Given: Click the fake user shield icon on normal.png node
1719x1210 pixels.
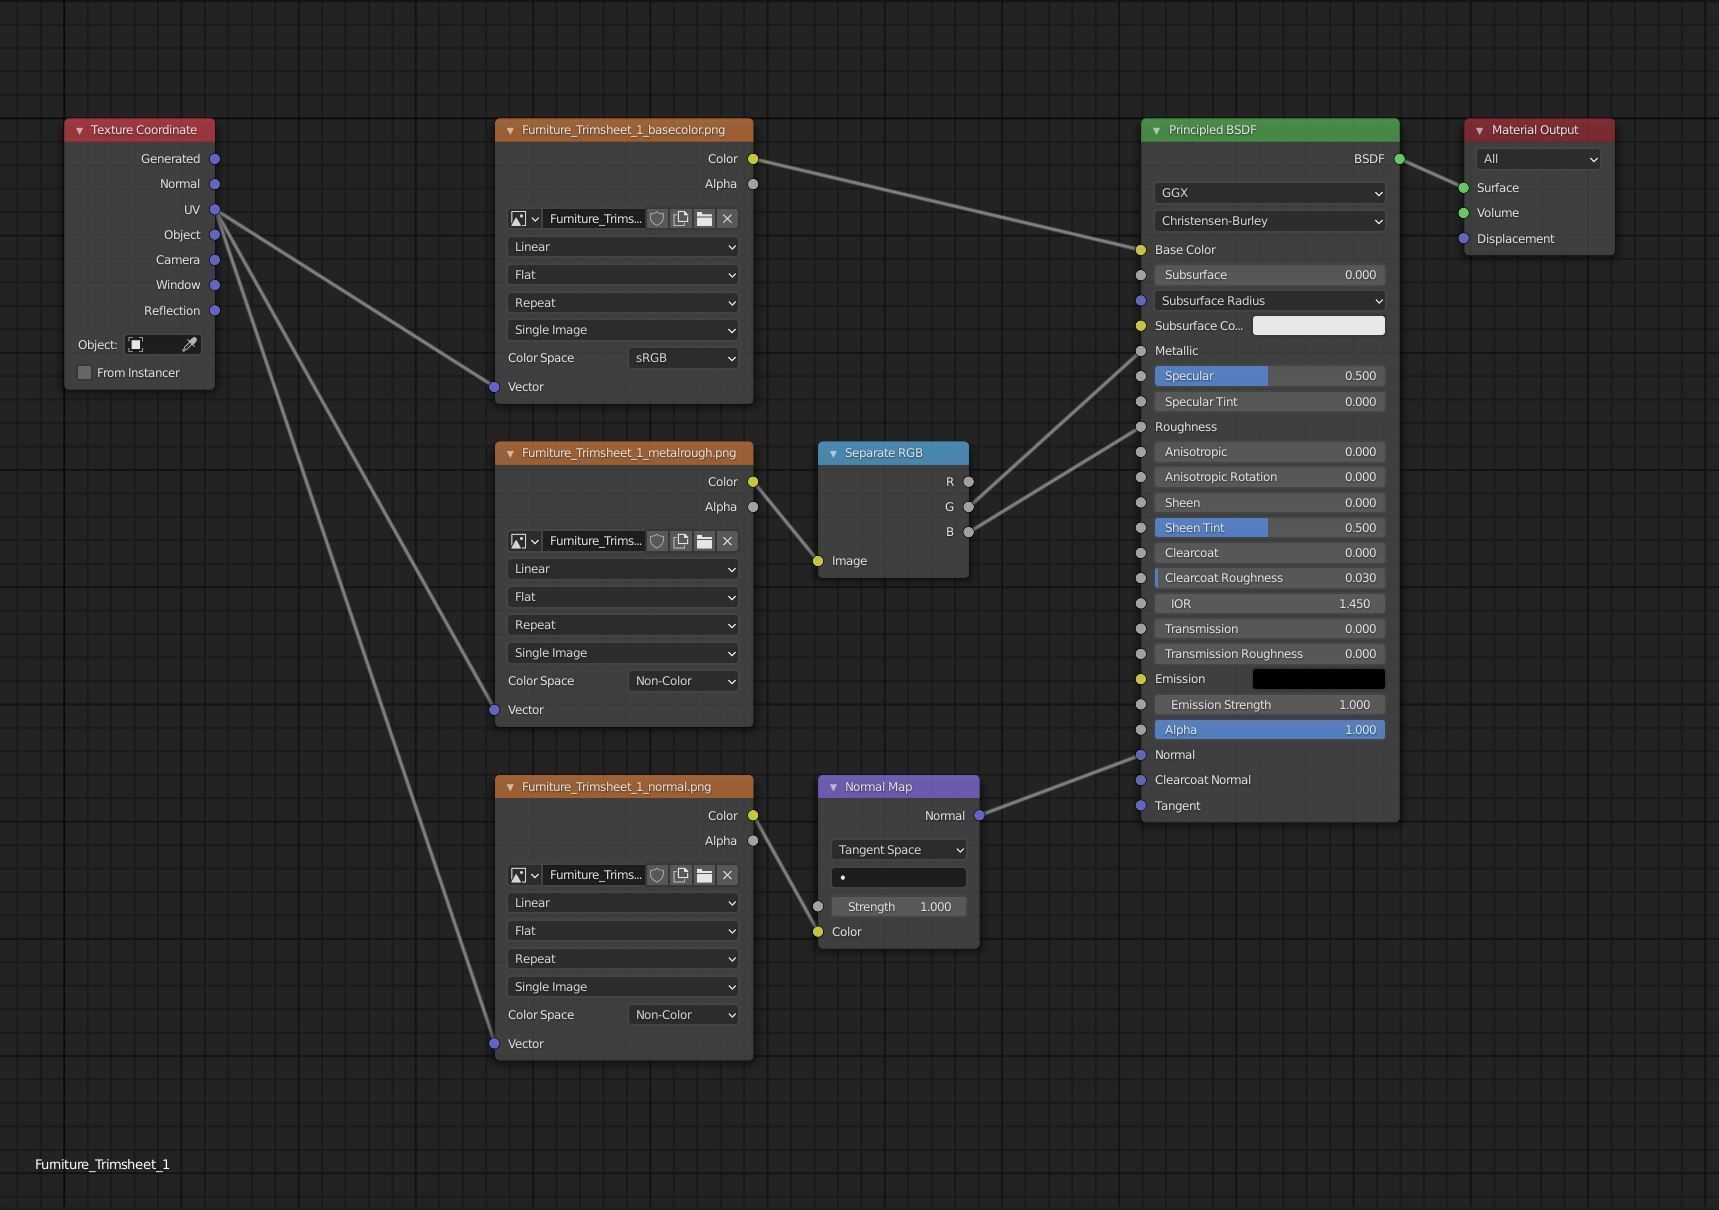Looking at the screenshot, I should pos(657,875).
